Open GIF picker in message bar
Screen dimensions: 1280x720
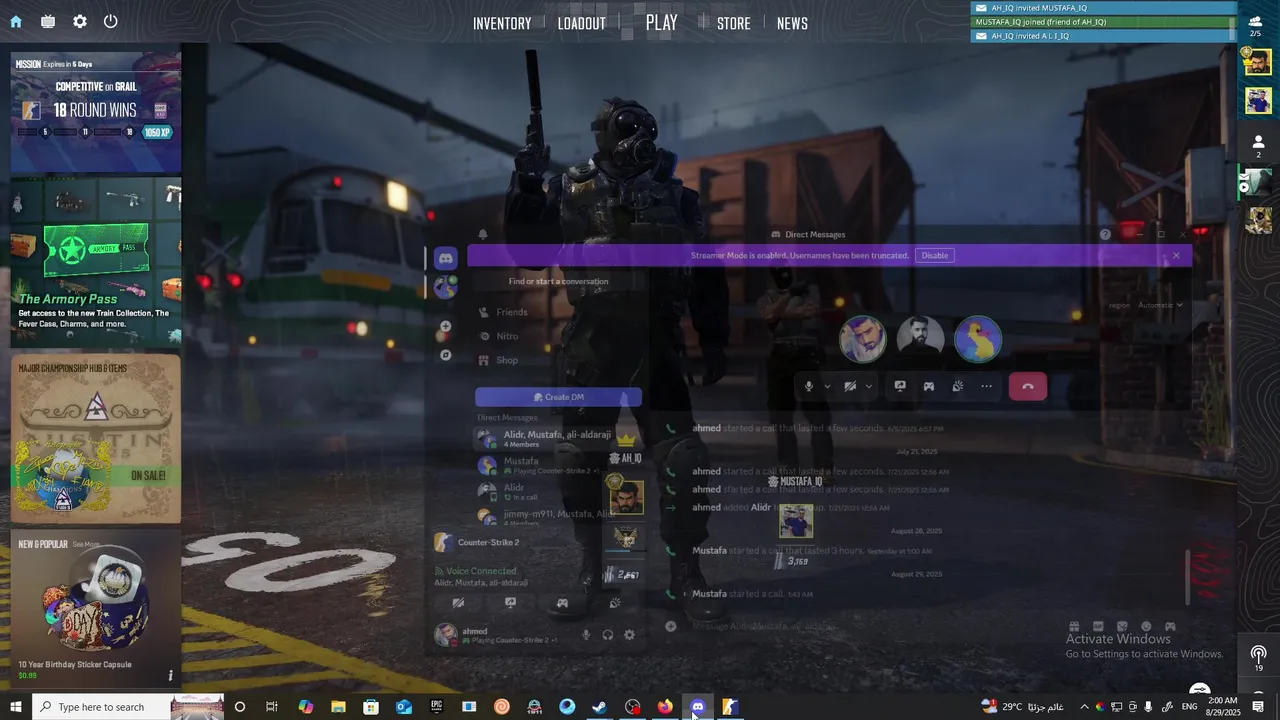click(1098, 626)
